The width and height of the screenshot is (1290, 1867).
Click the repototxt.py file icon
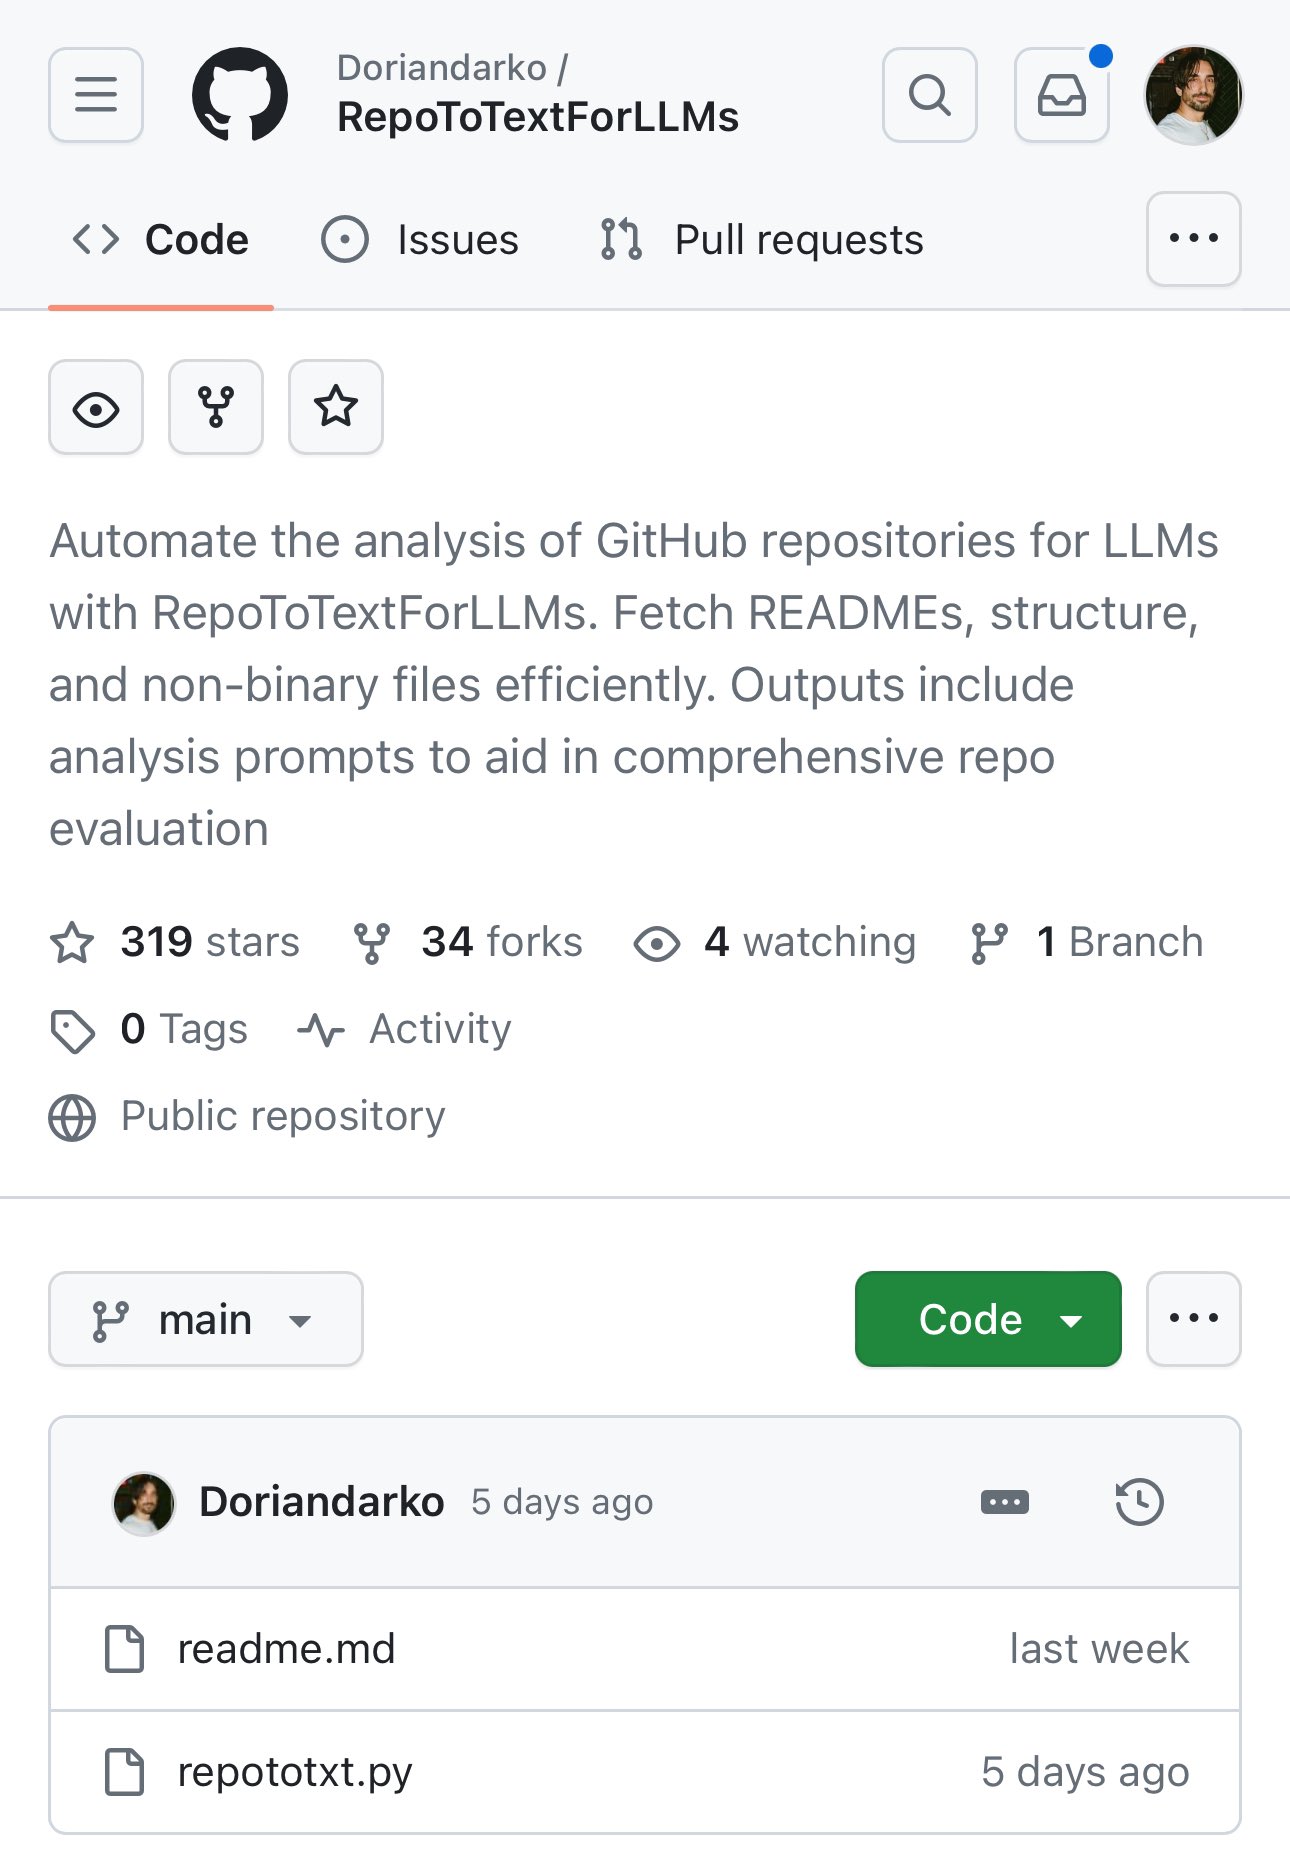[125, 1772]
